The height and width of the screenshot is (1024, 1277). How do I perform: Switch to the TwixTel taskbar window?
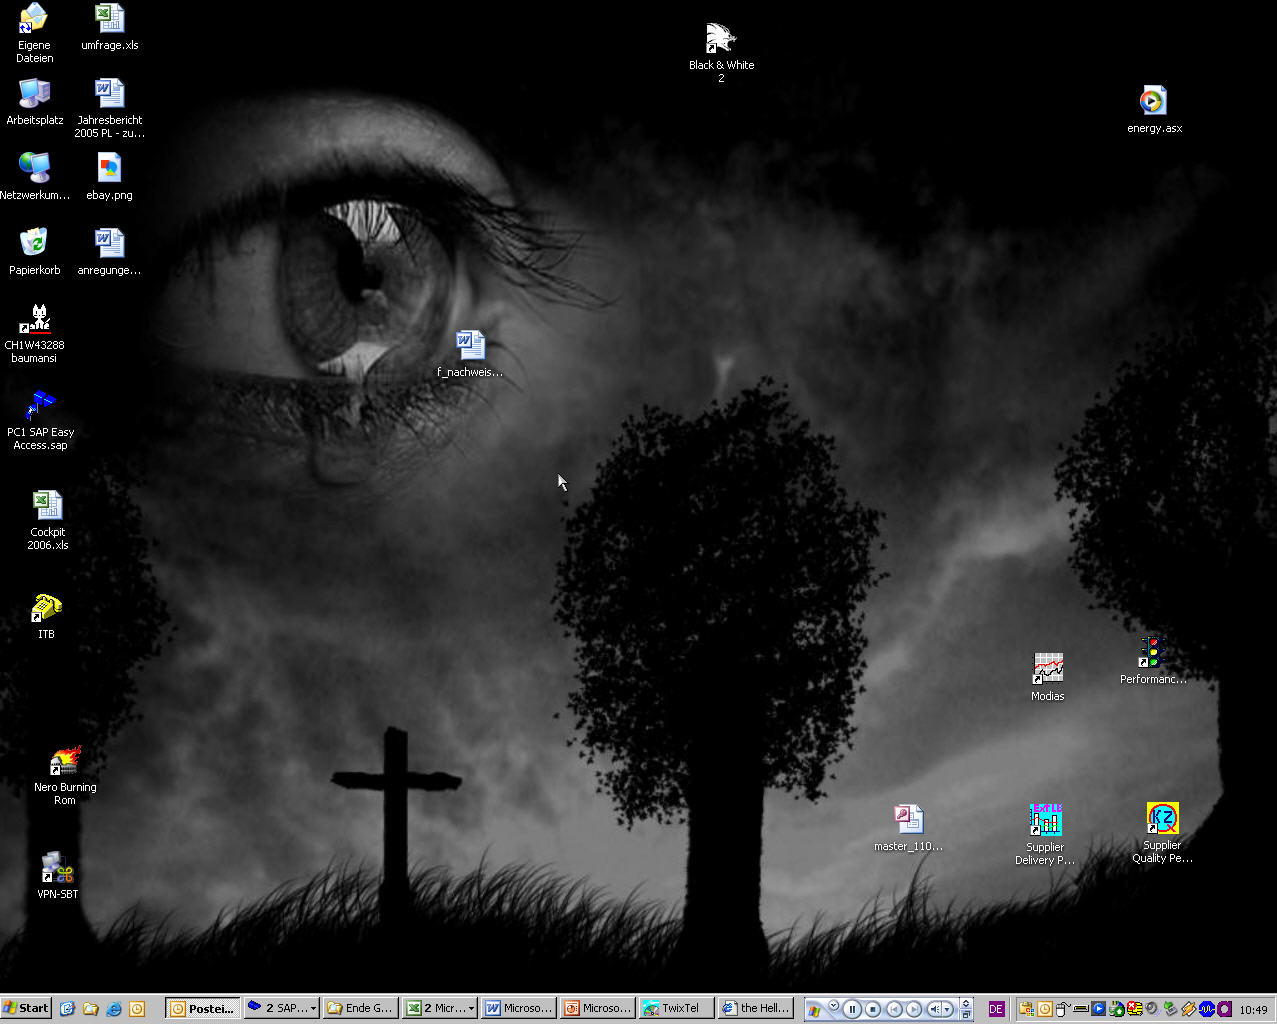677,1009
